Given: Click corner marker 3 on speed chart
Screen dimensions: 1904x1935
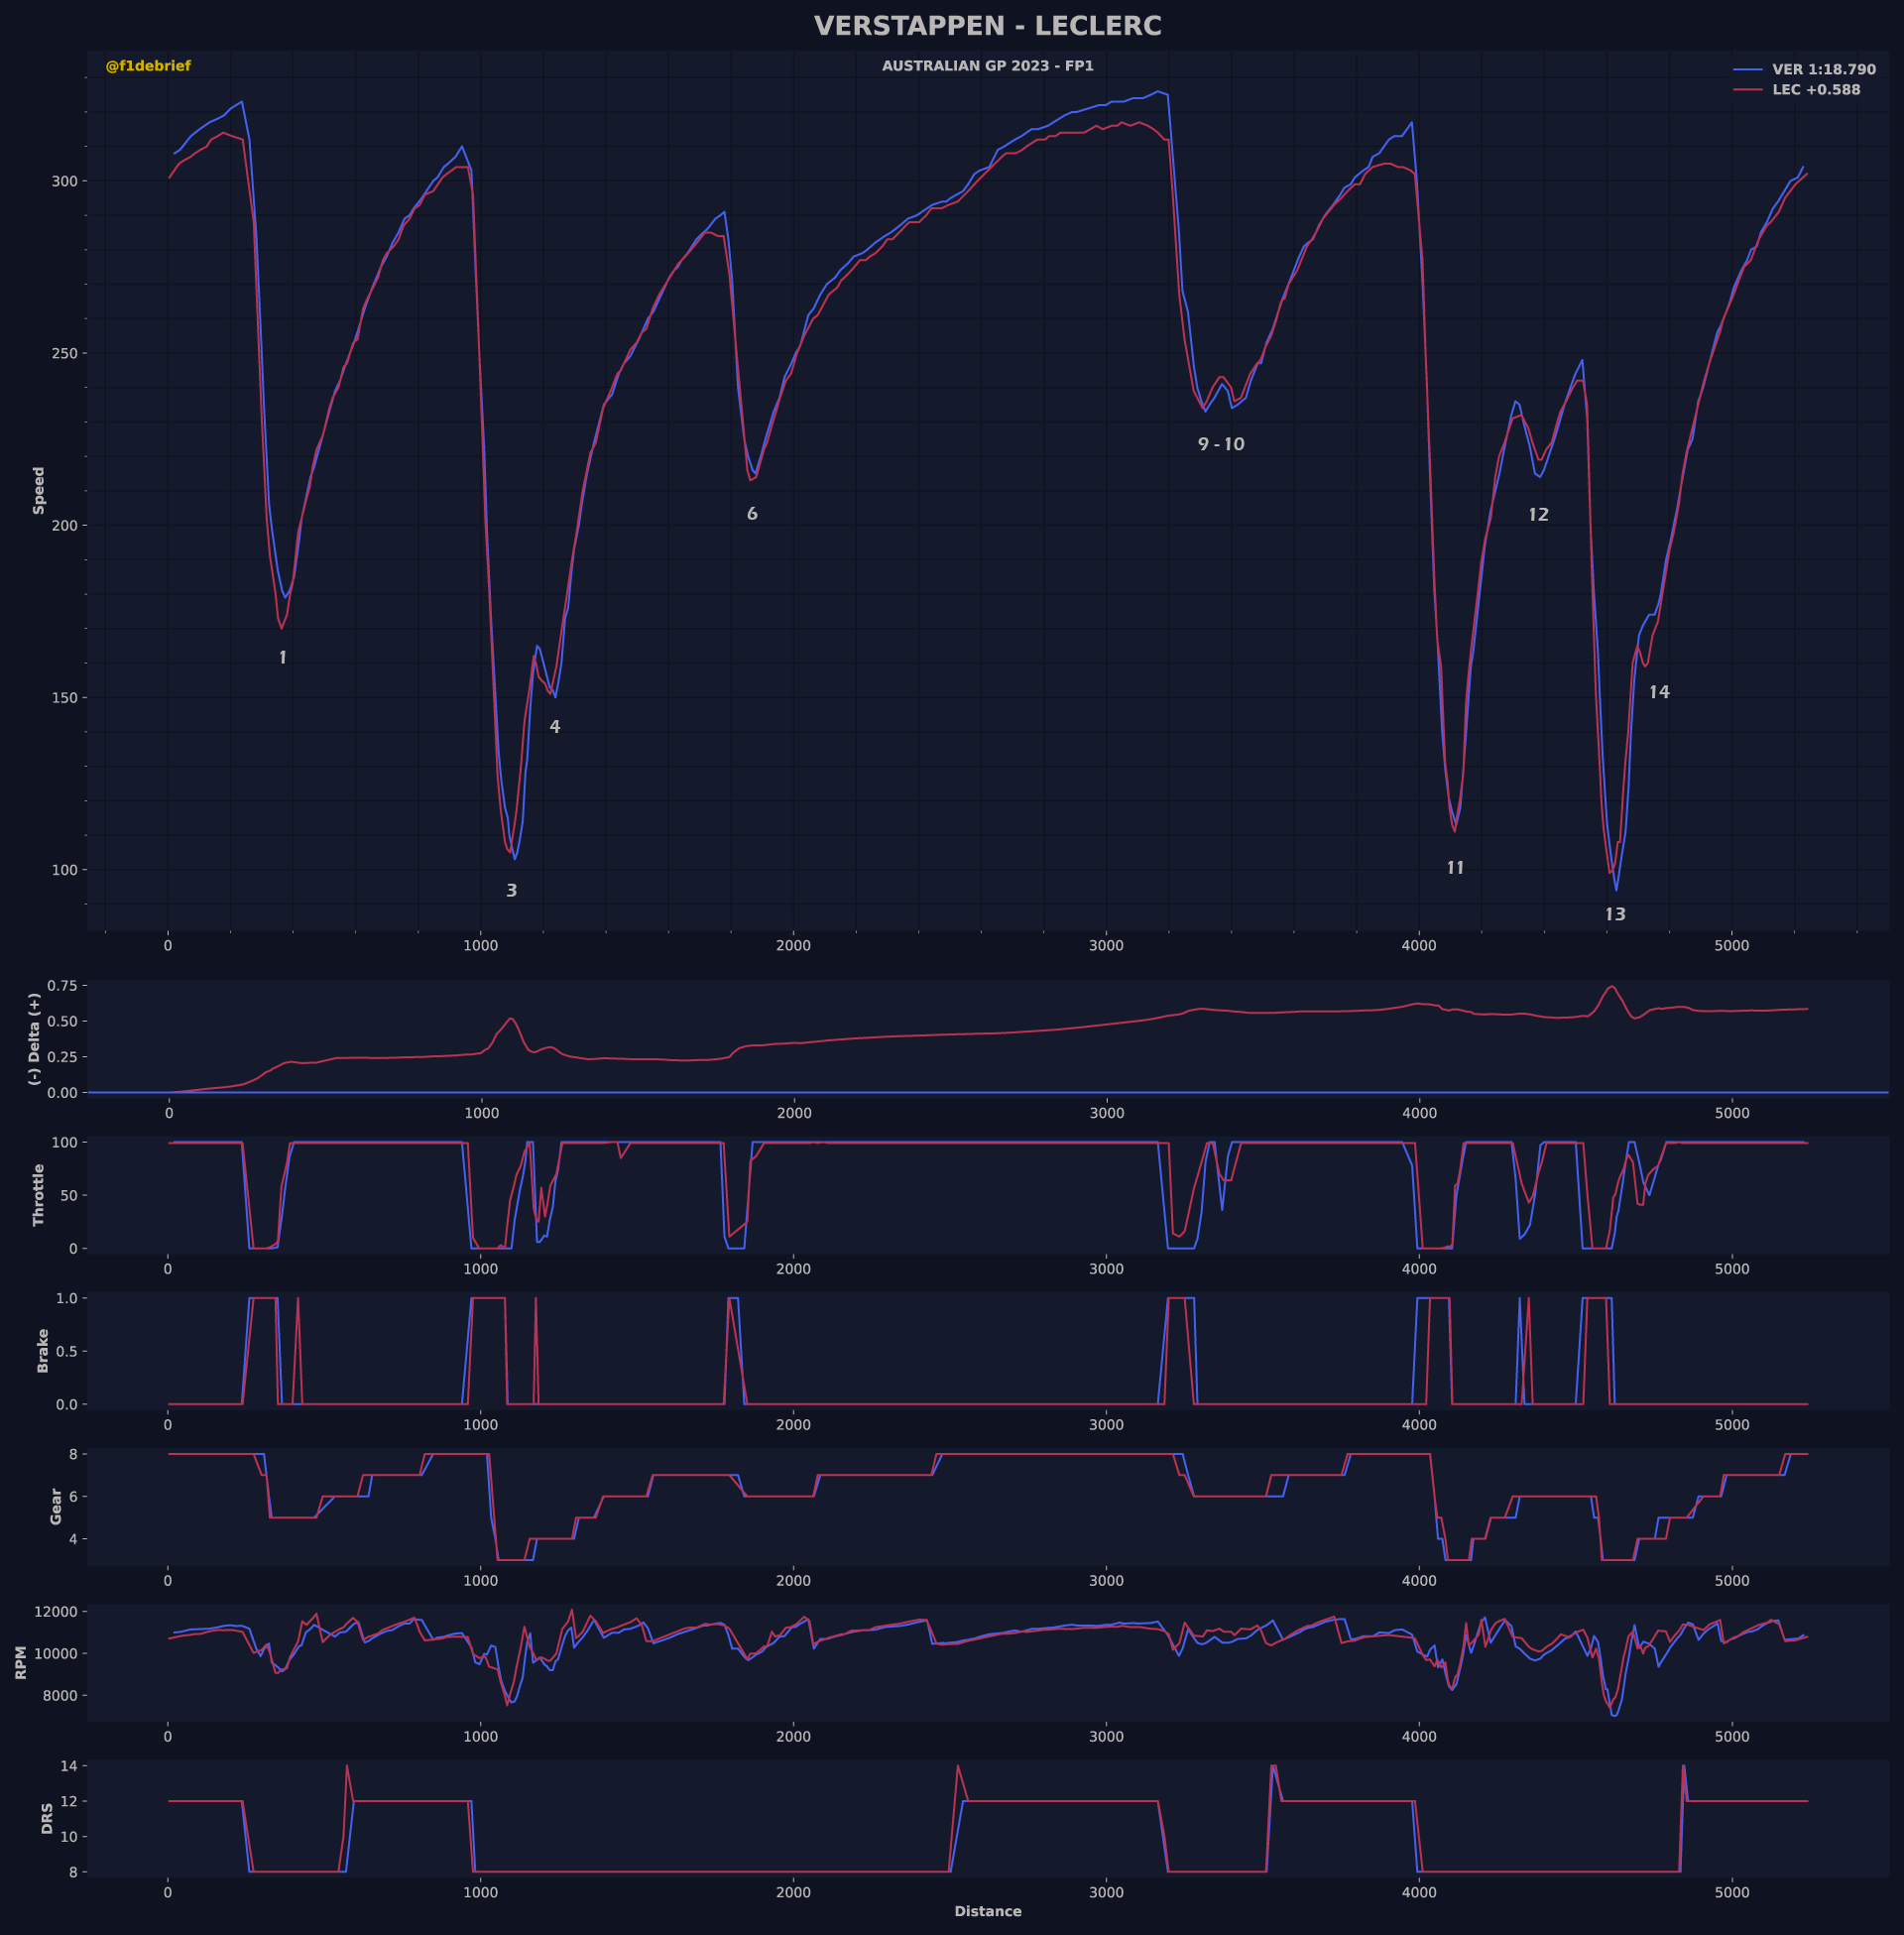Looking at the screenshot, I should (511, 890).
